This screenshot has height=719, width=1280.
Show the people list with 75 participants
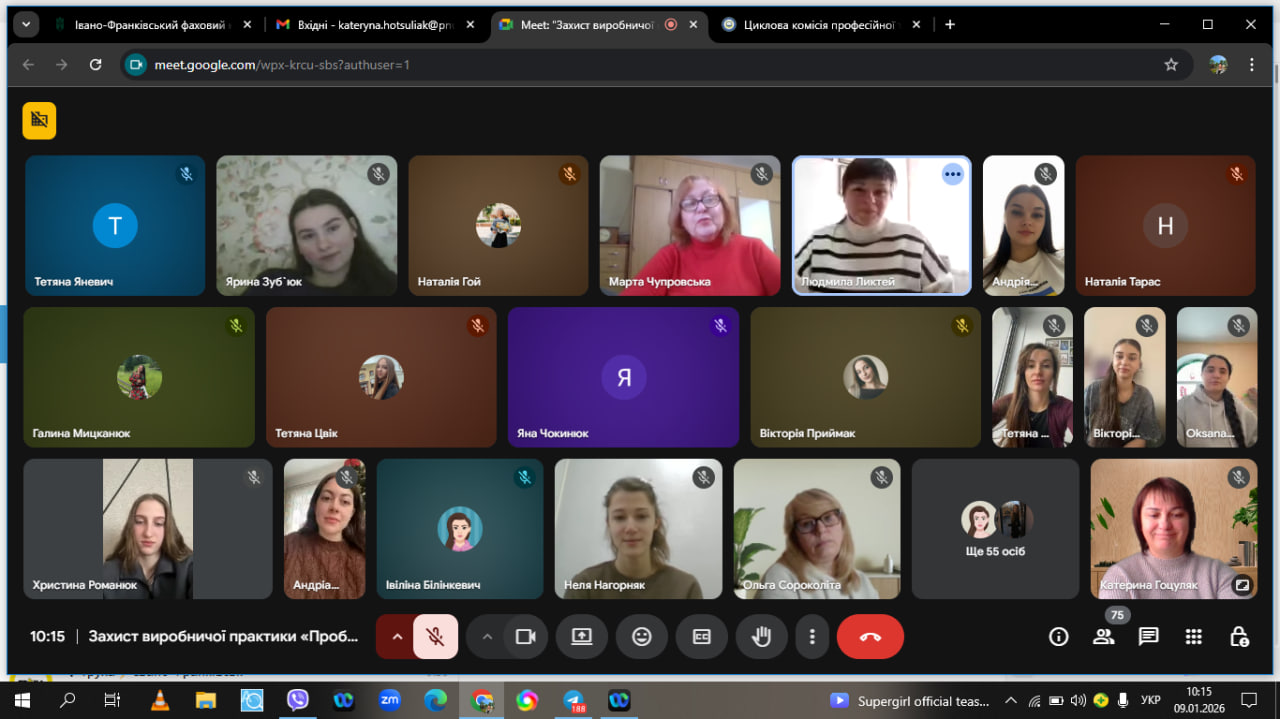(1103, 637)
